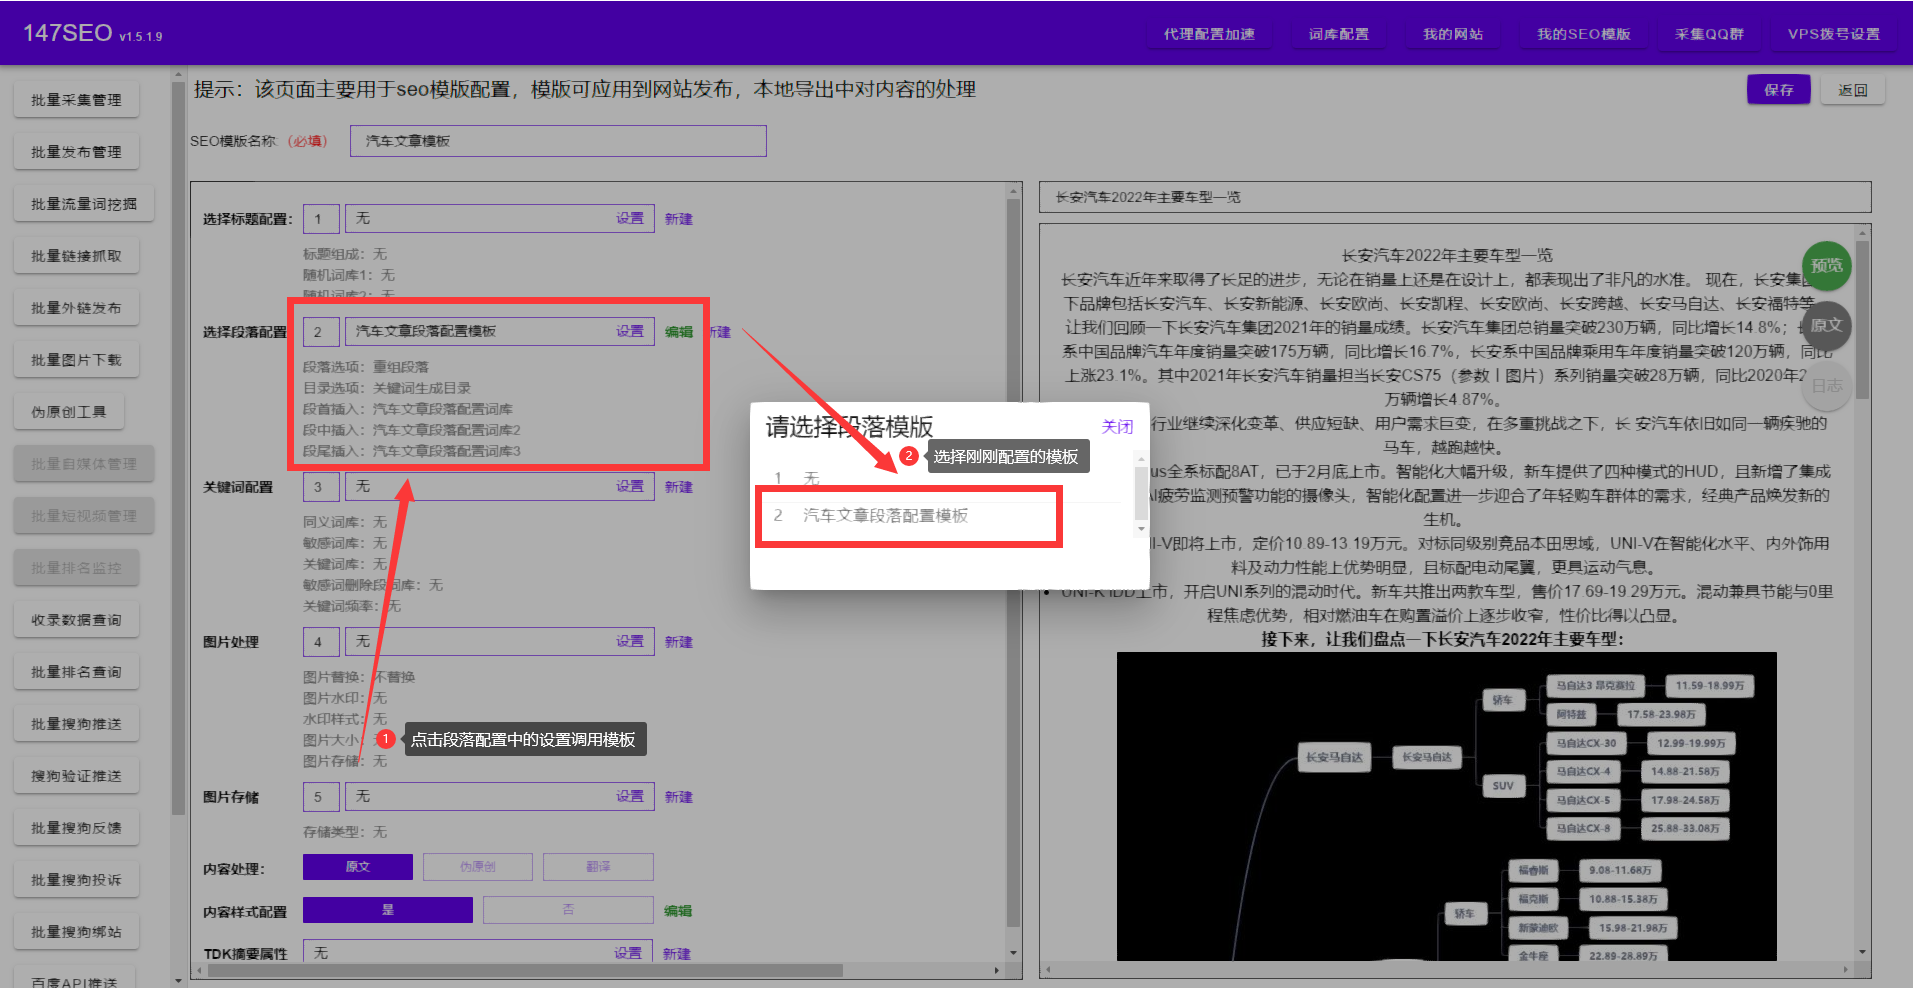Viewport: 1913px width, 988px height.
Task: Click 设置 in the 图片处理 row
Action: 630,641
